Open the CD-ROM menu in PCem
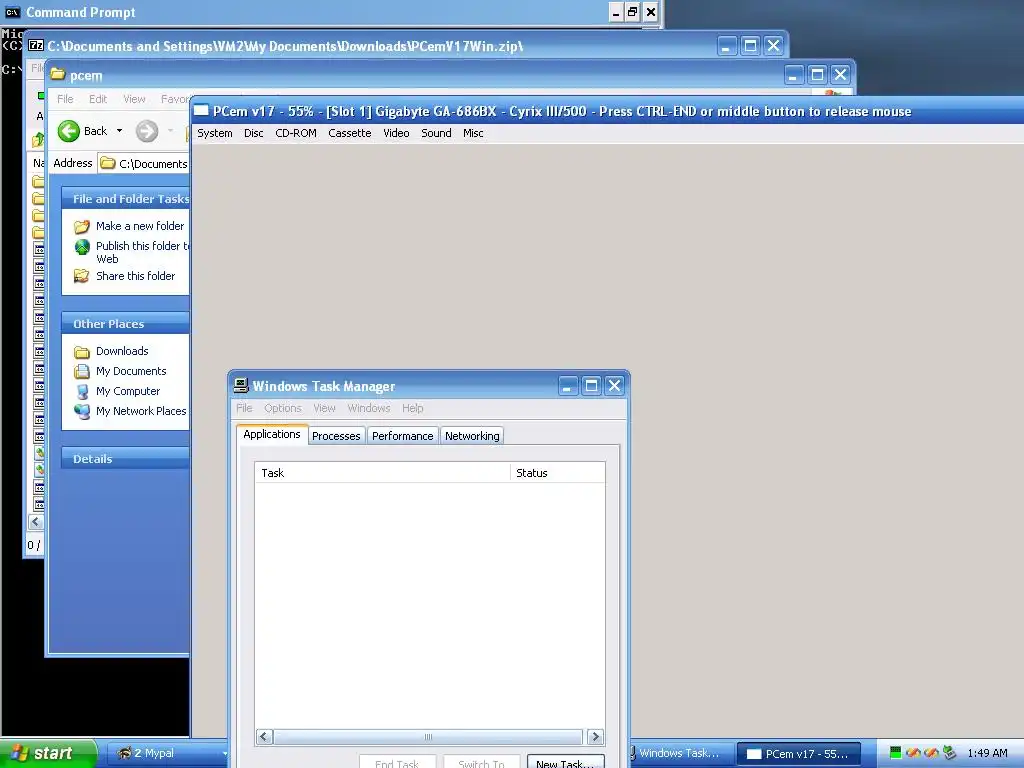Image resolution: width=1024 pixels, height=768 pixels. tap(296, 133)
